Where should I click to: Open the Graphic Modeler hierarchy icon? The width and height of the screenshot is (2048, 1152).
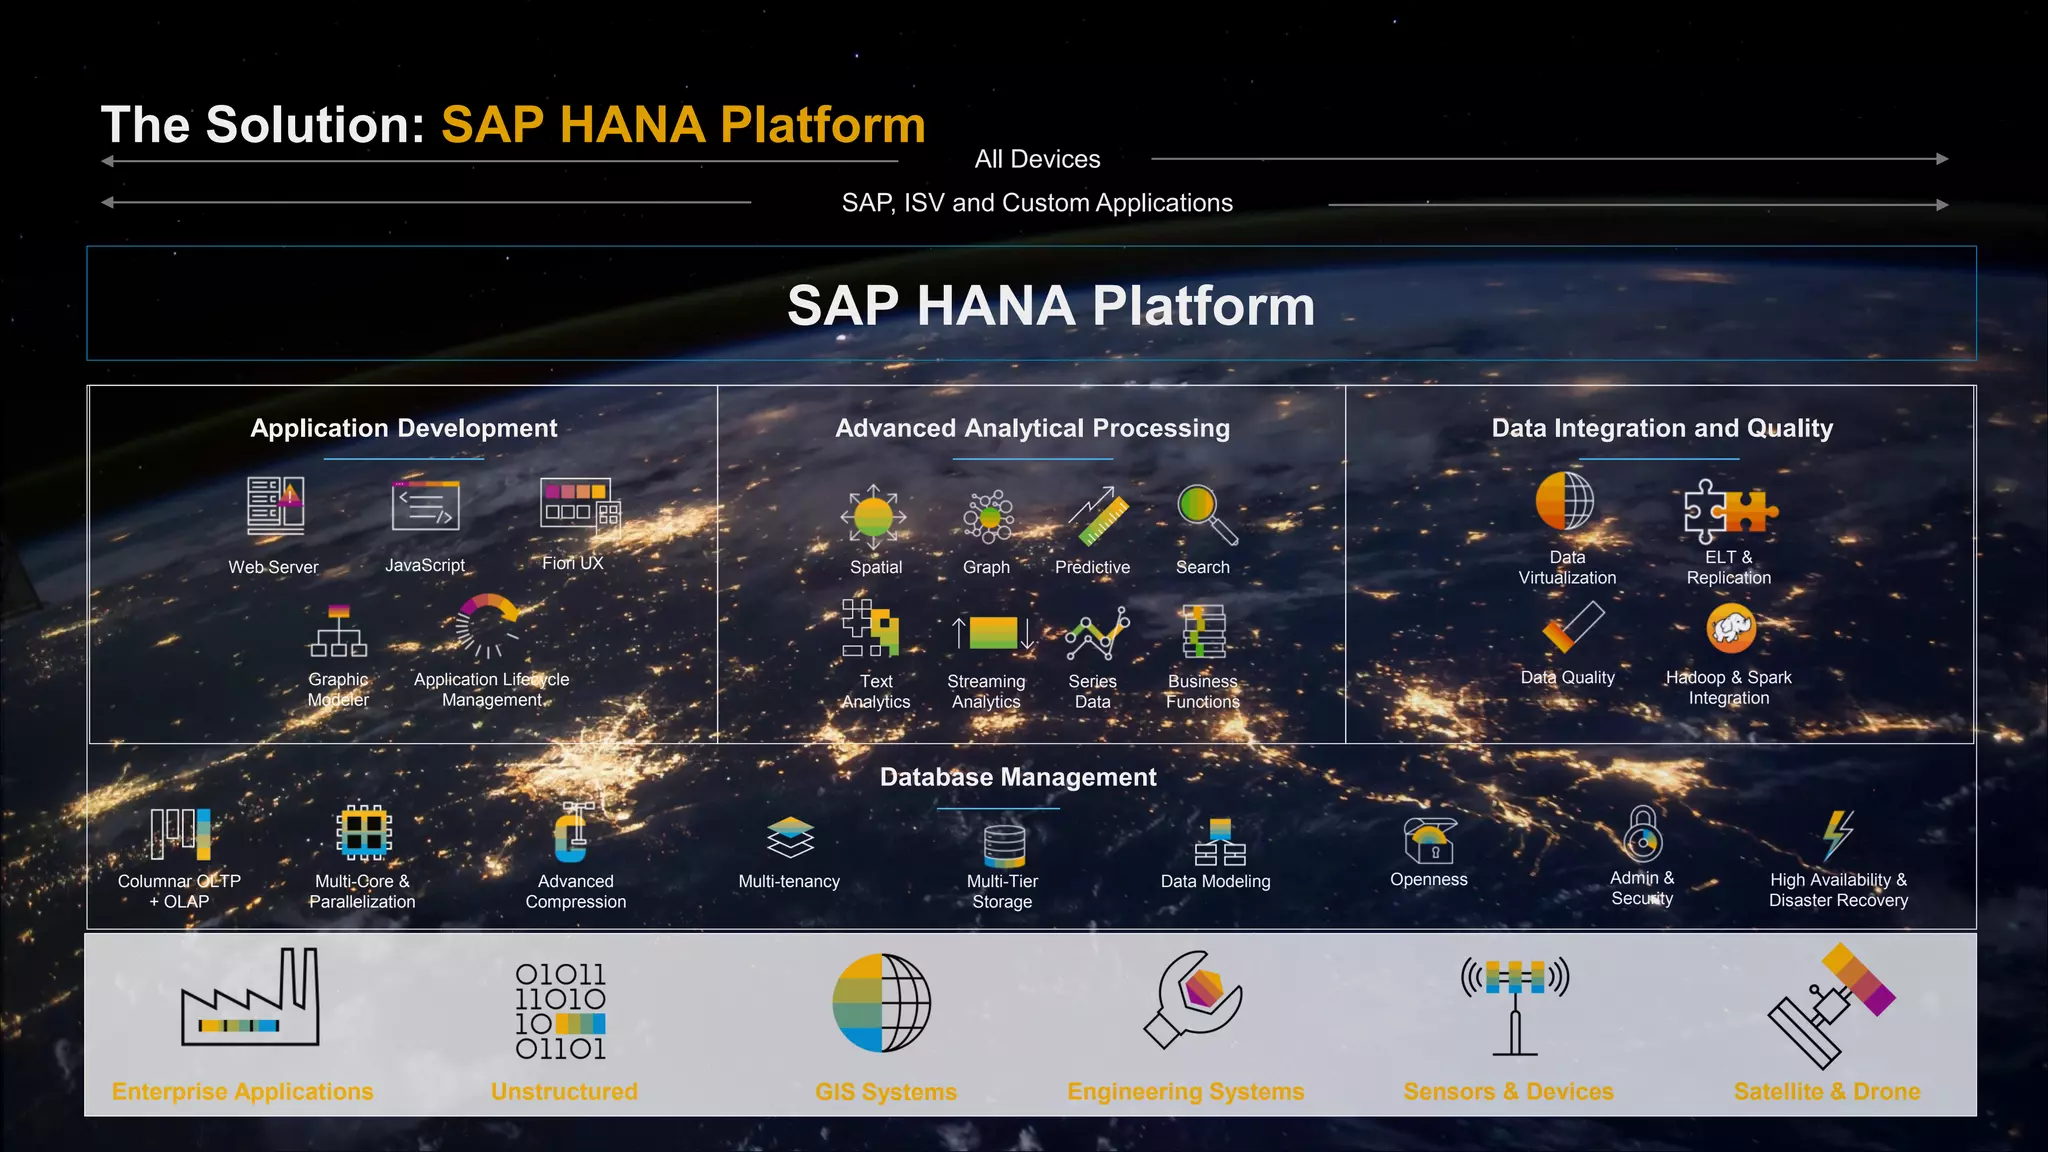click(x=338, y=631)
